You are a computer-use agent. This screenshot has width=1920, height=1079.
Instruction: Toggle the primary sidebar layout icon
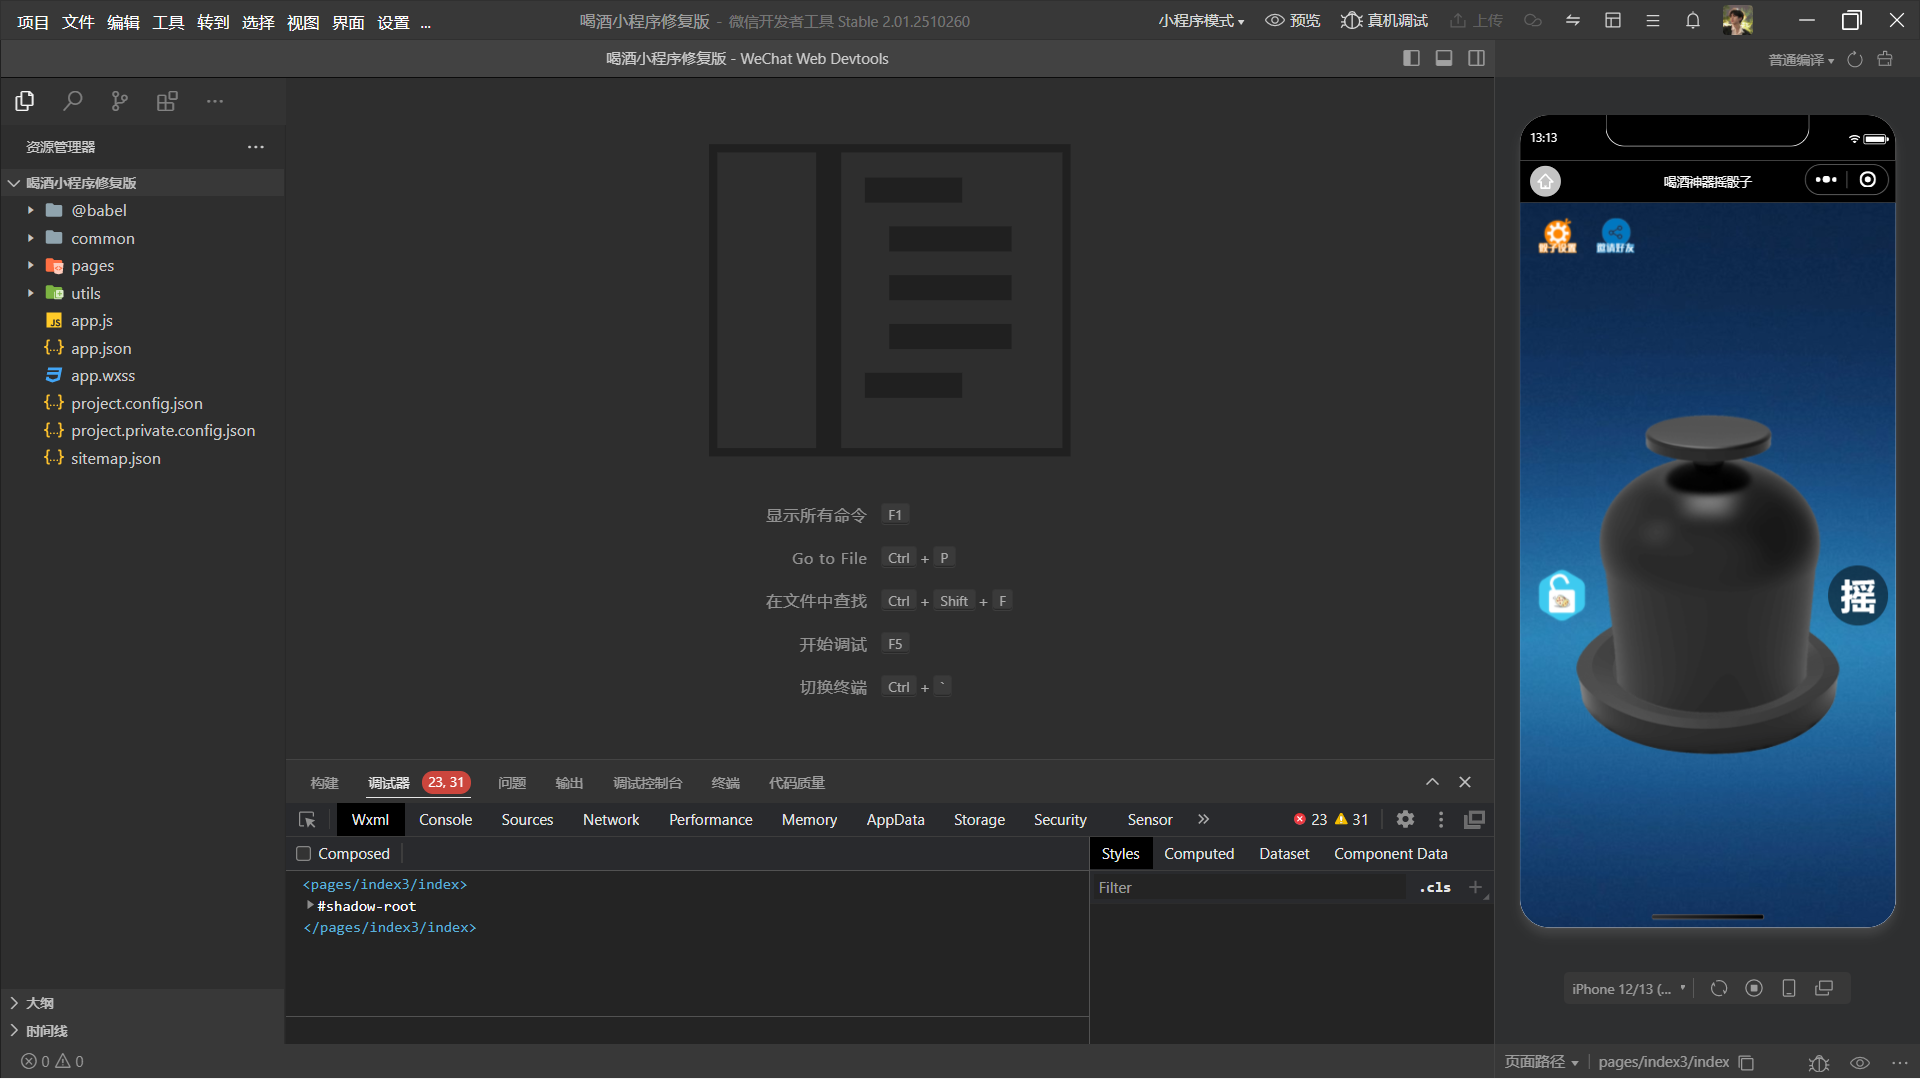[1411, 59]
